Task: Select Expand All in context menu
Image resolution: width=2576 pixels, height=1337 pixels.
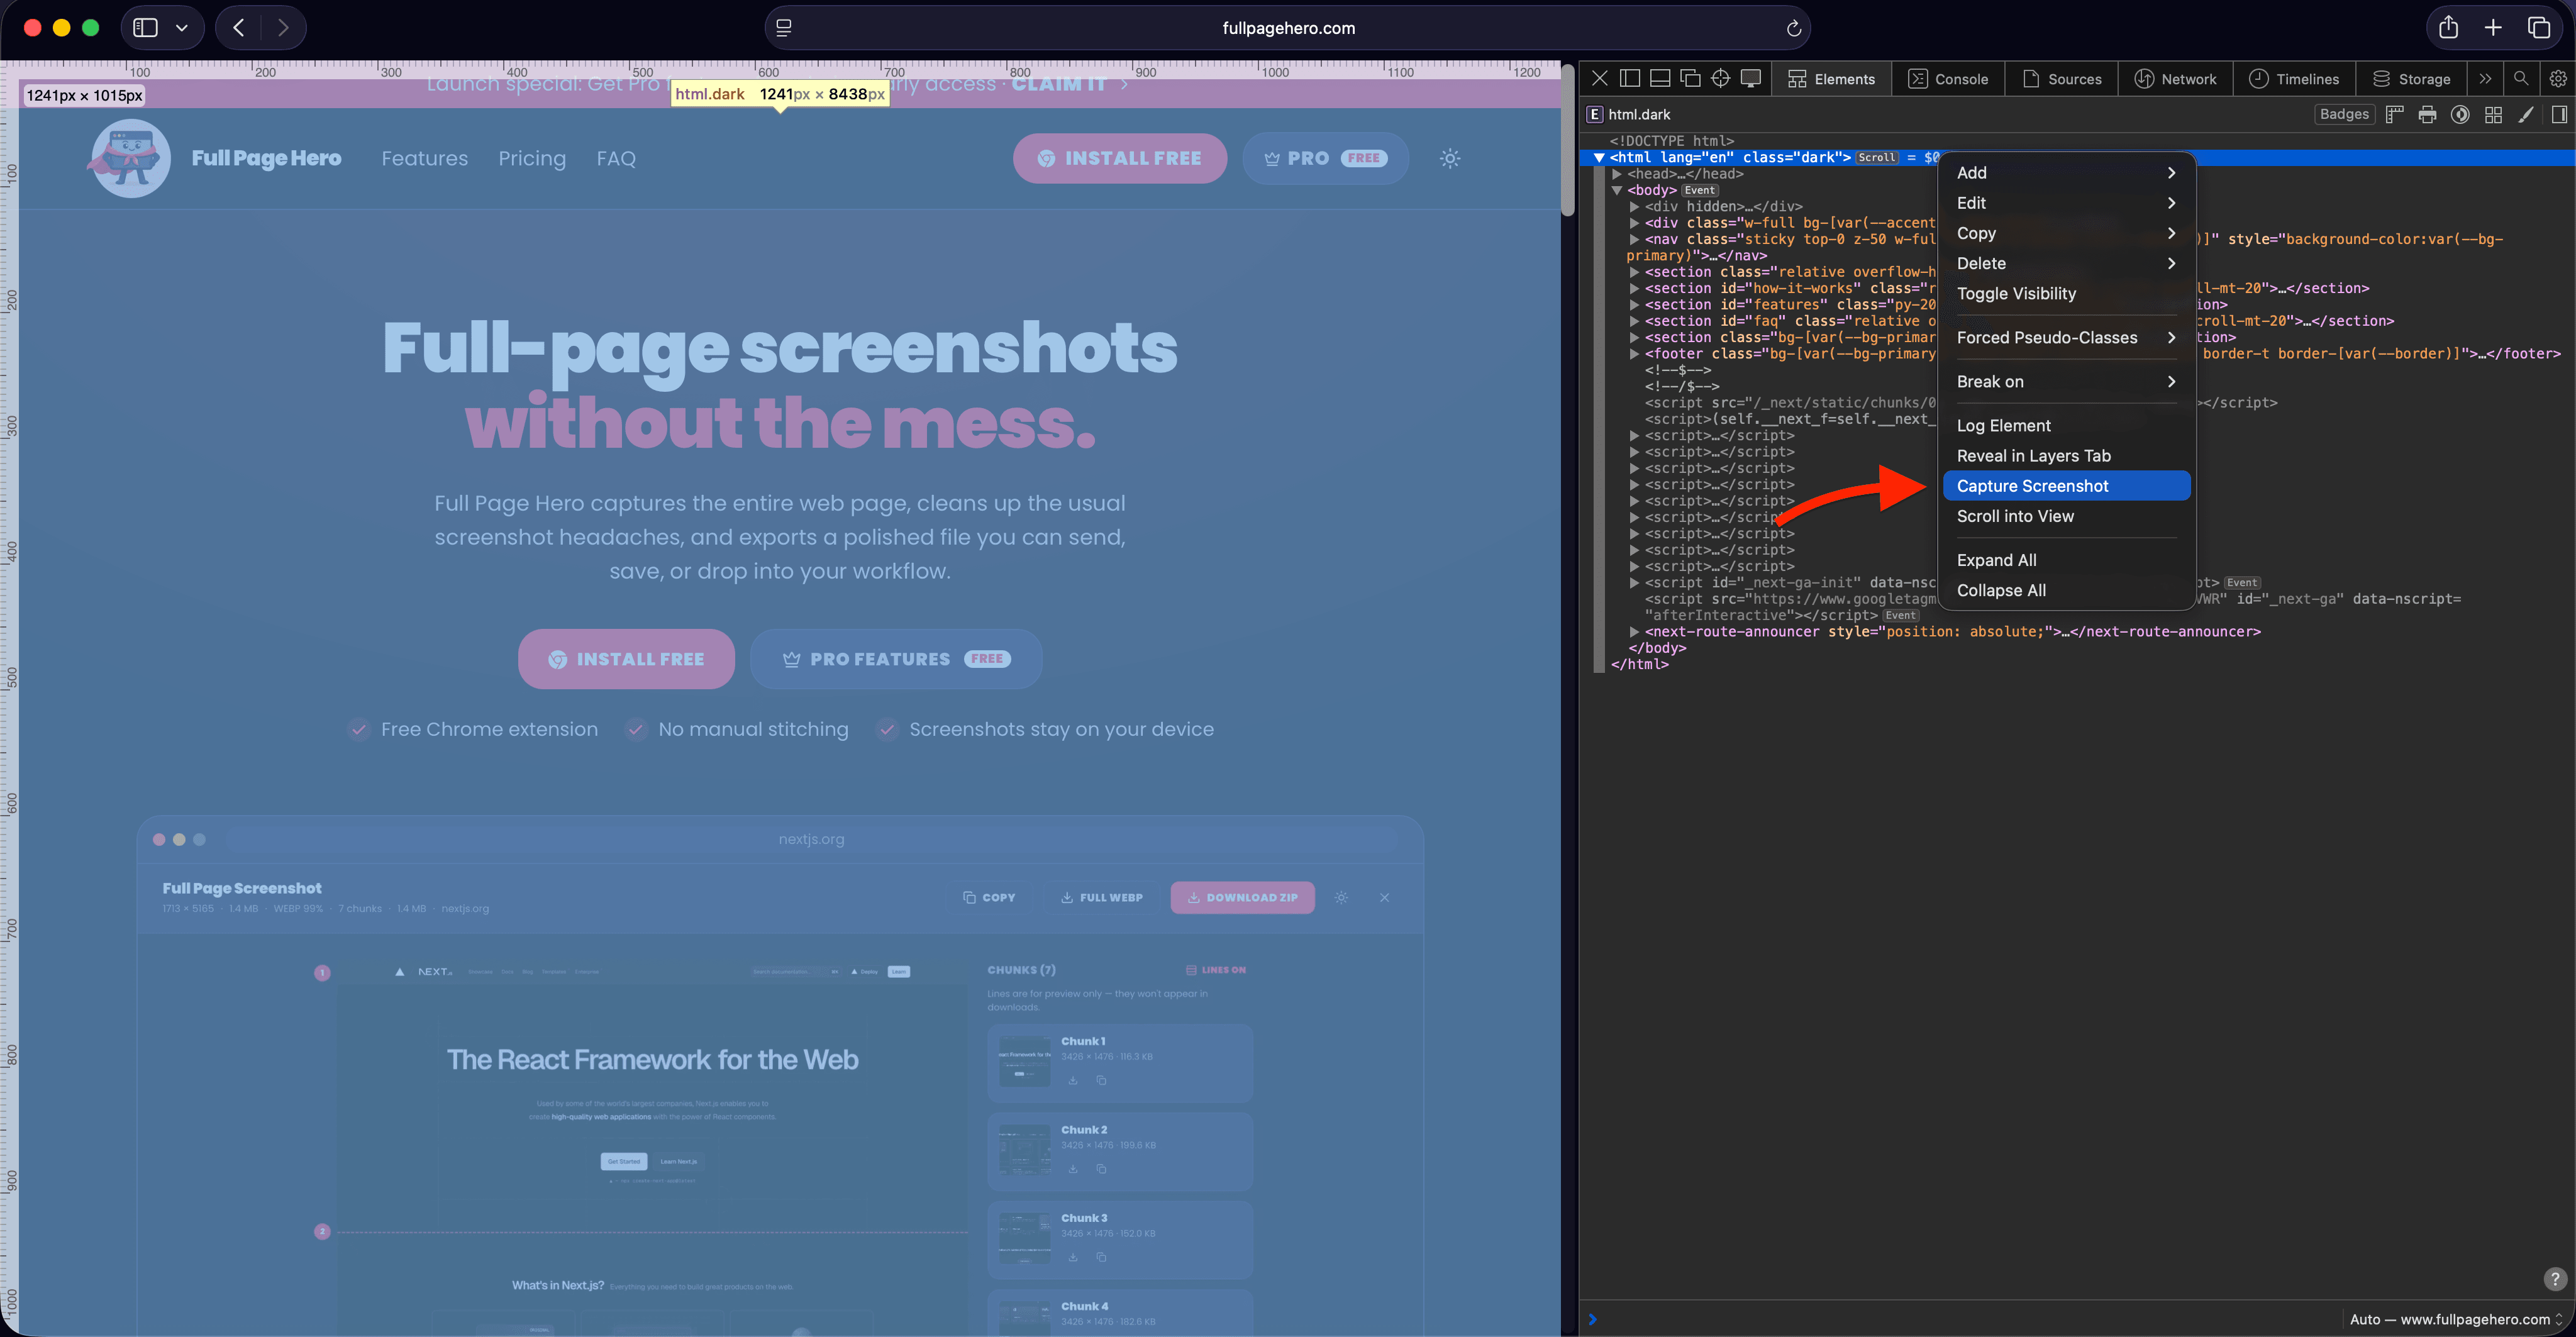Action: pyautogui.click(x=2066, y=560)
